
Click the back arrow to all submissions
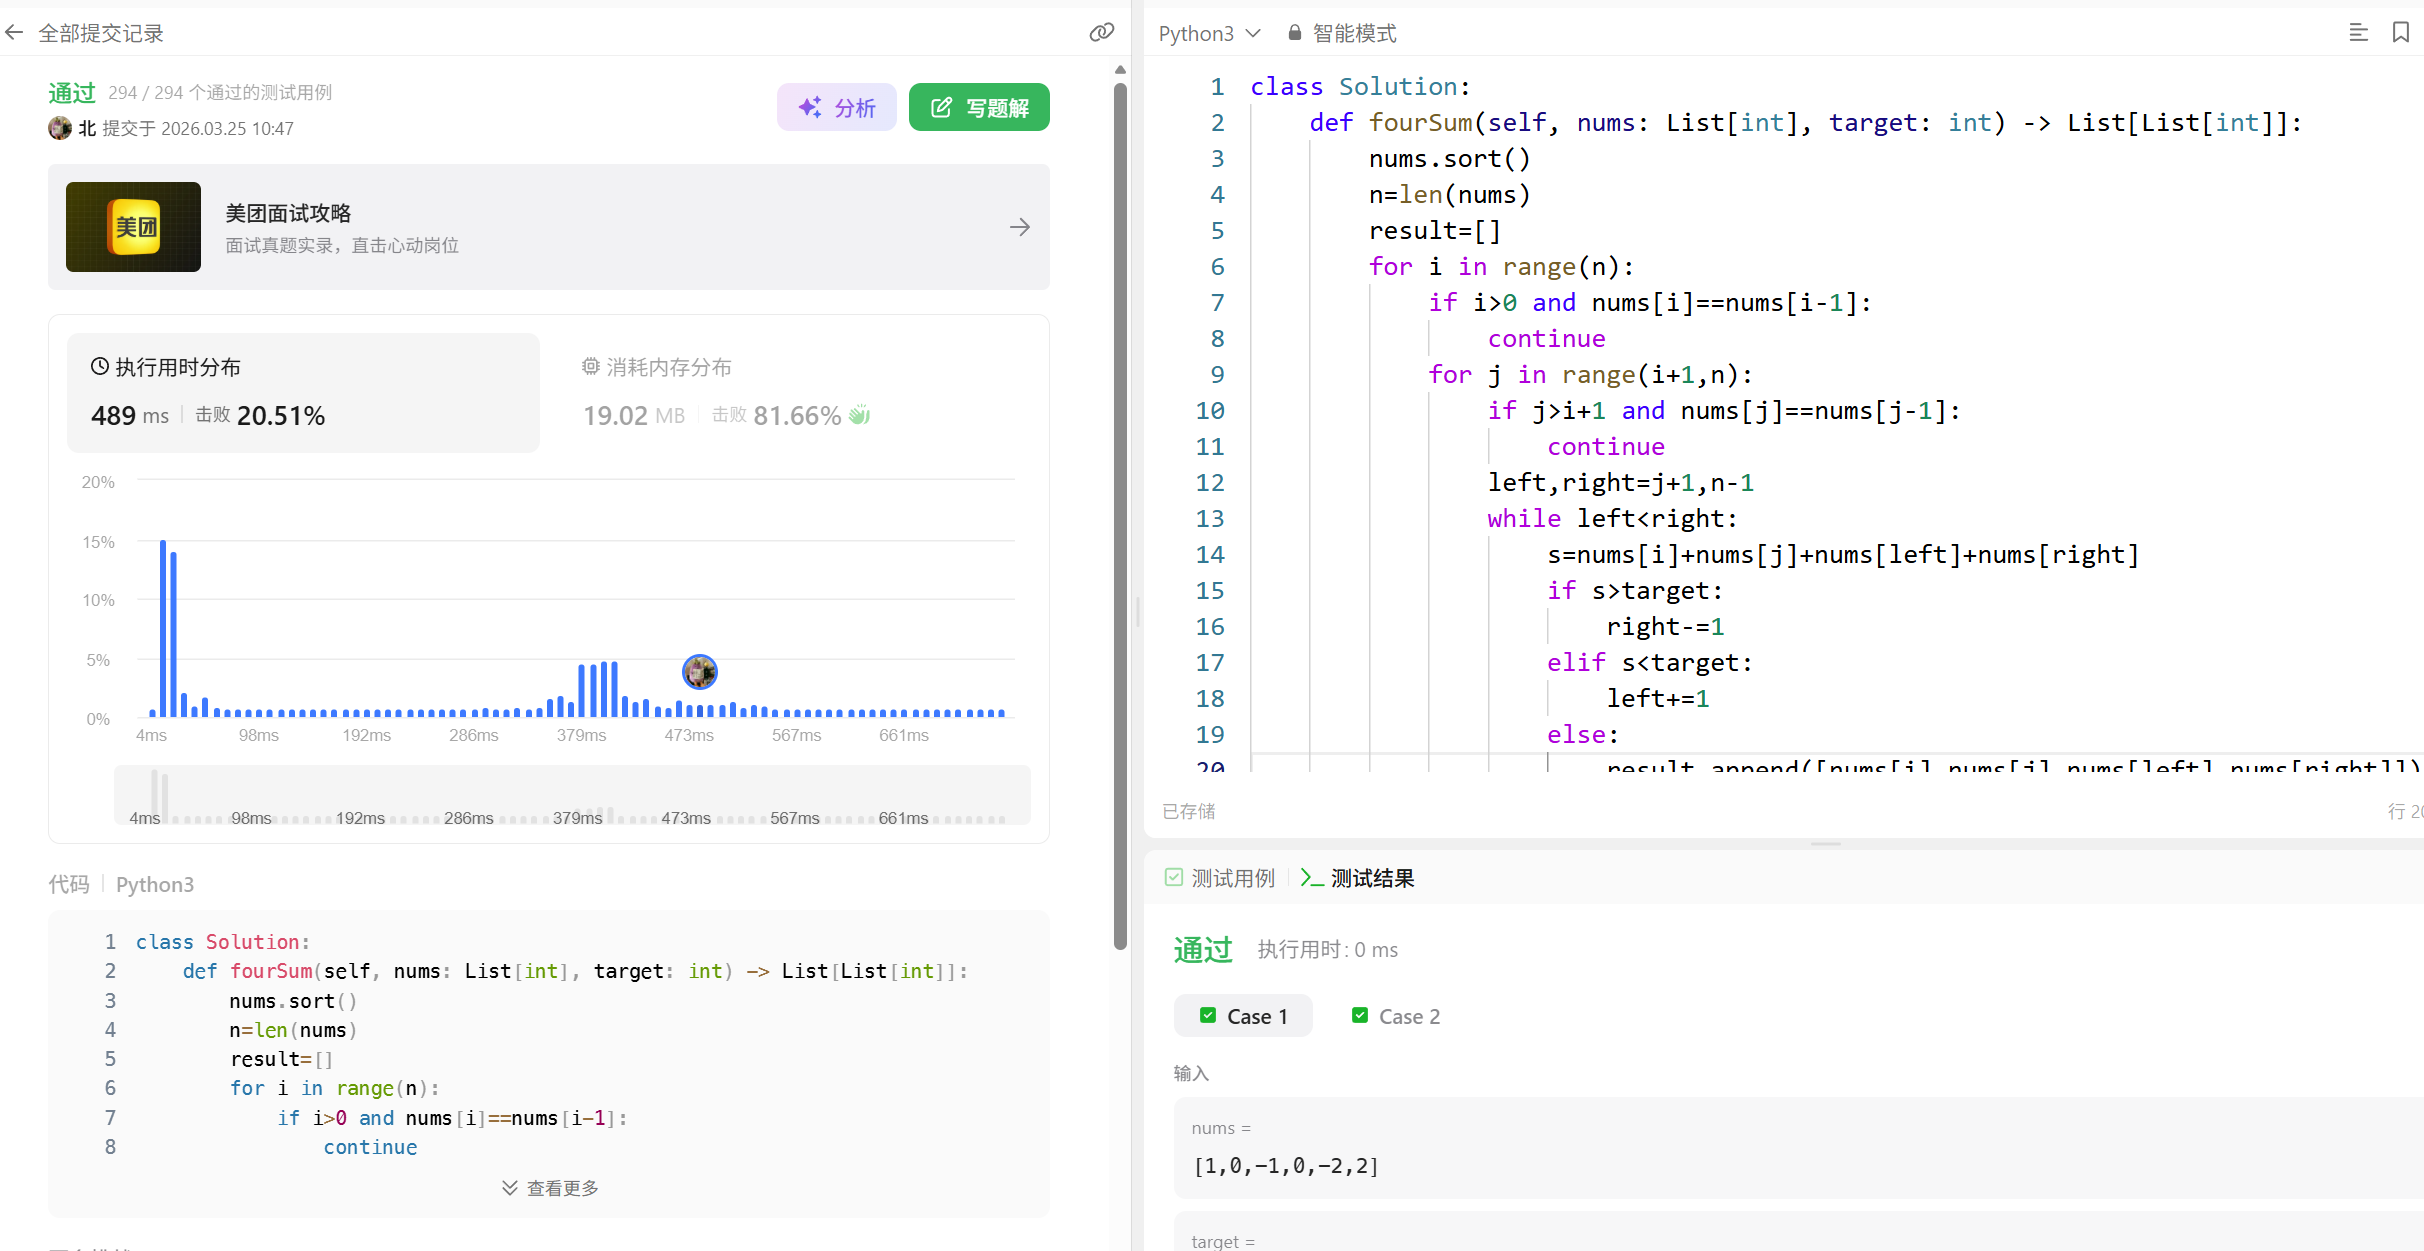(x=14, y=33)
